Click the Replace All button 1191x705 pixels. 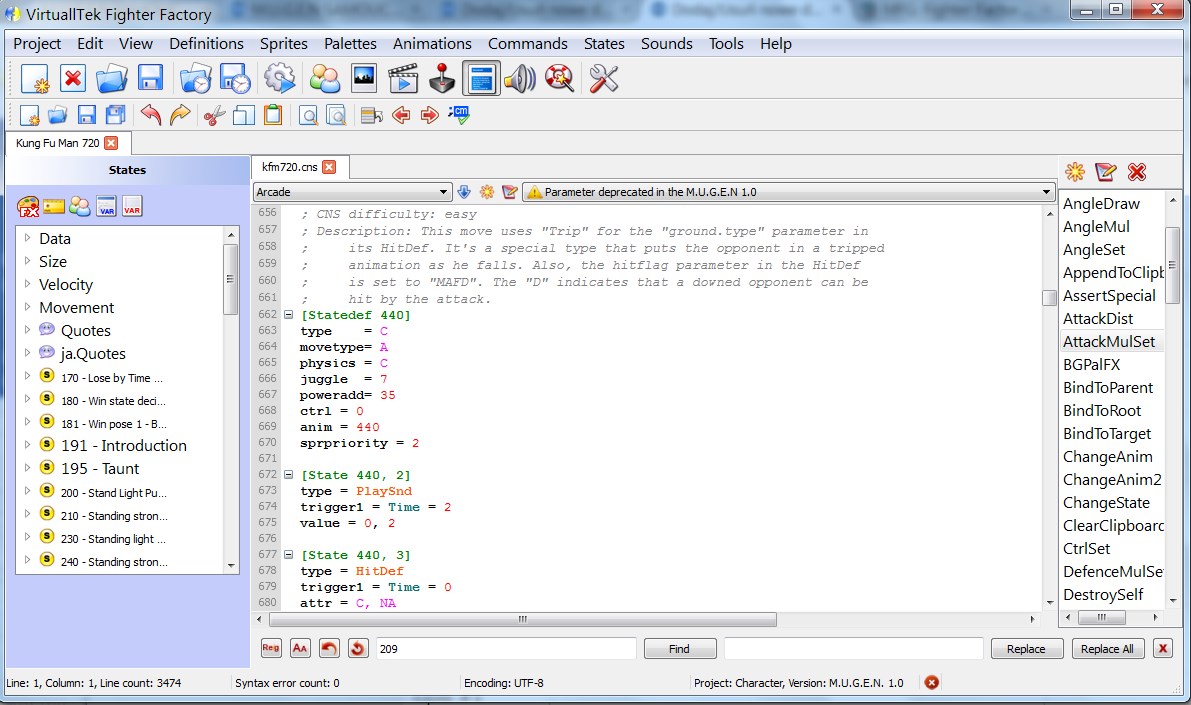coord(1107,649)
